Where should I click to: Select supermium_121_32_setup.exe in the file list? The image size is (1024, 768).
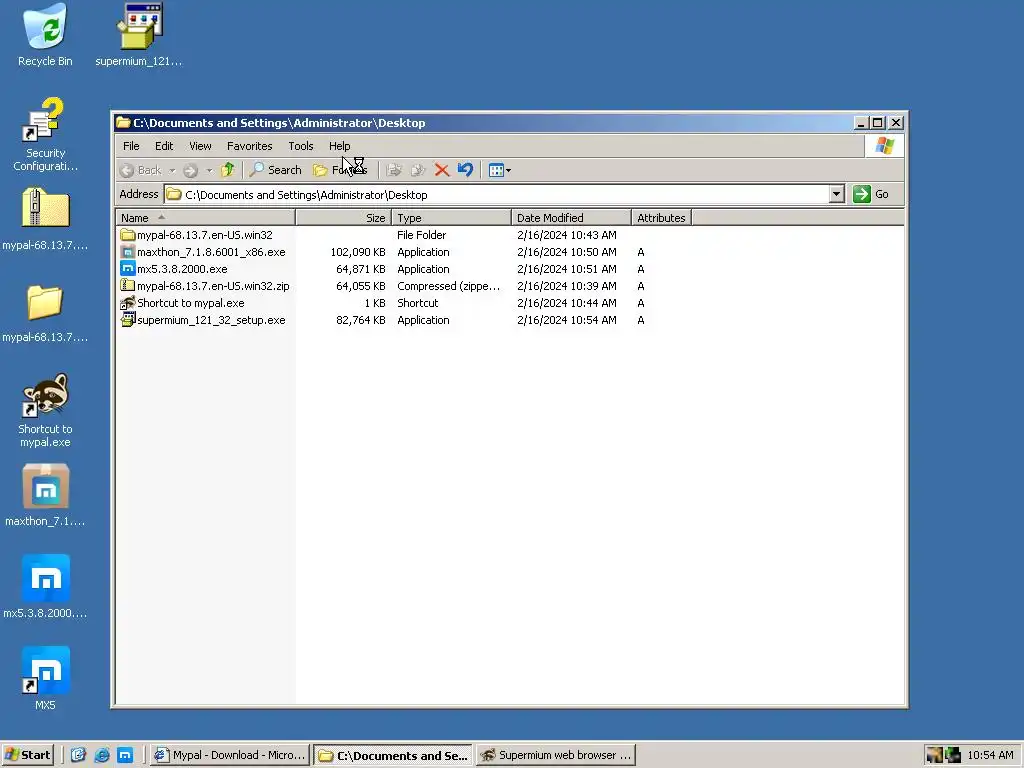[x=203, y=320]
